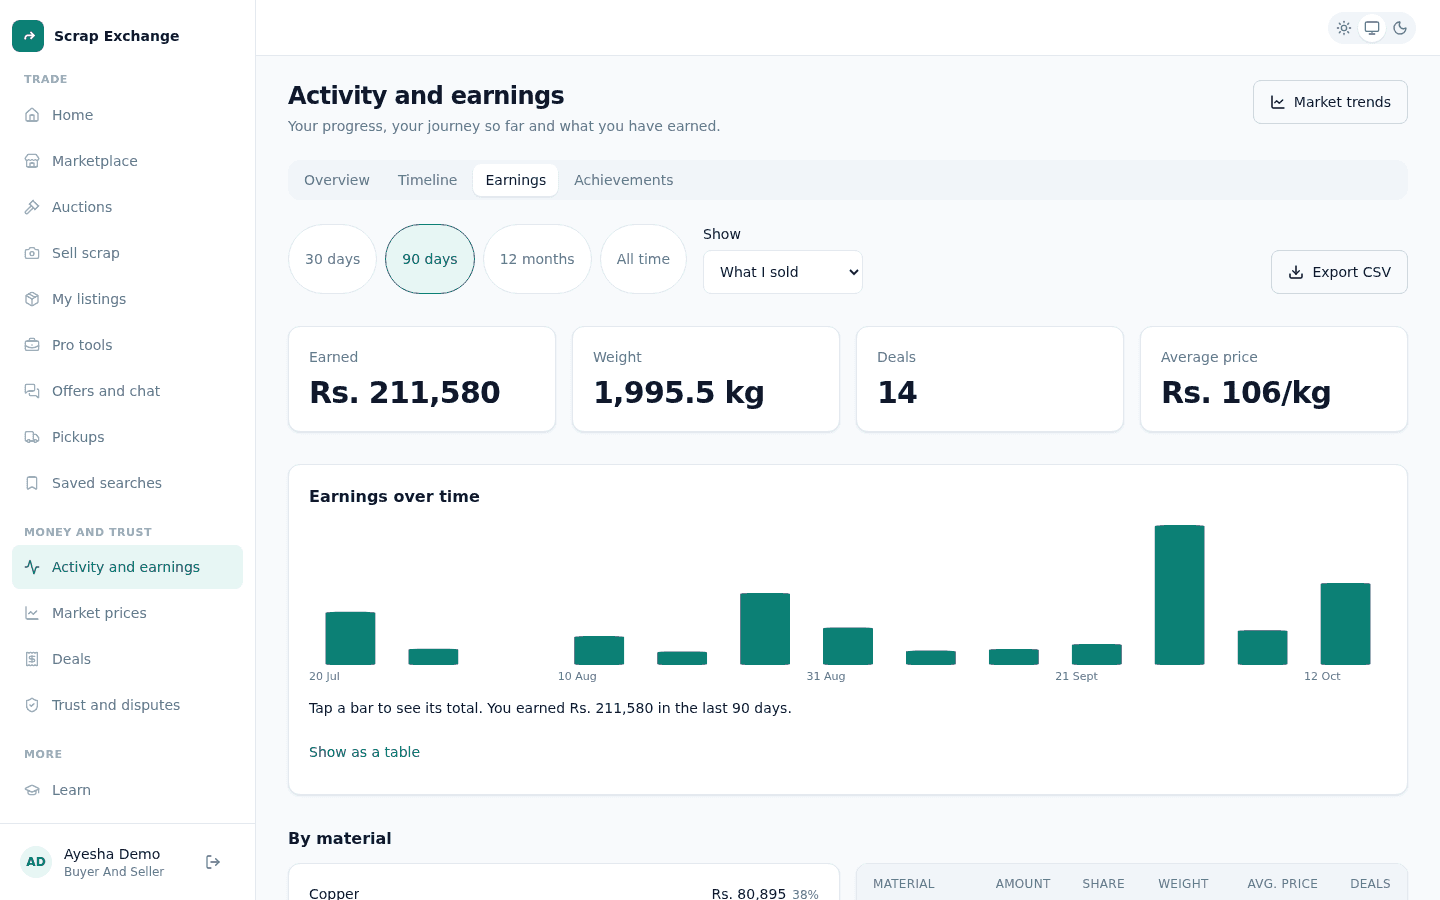The height and width of the screenshot is (900, 1440).
Task: Click the AD user avatar
Action: tap(36, 862)
